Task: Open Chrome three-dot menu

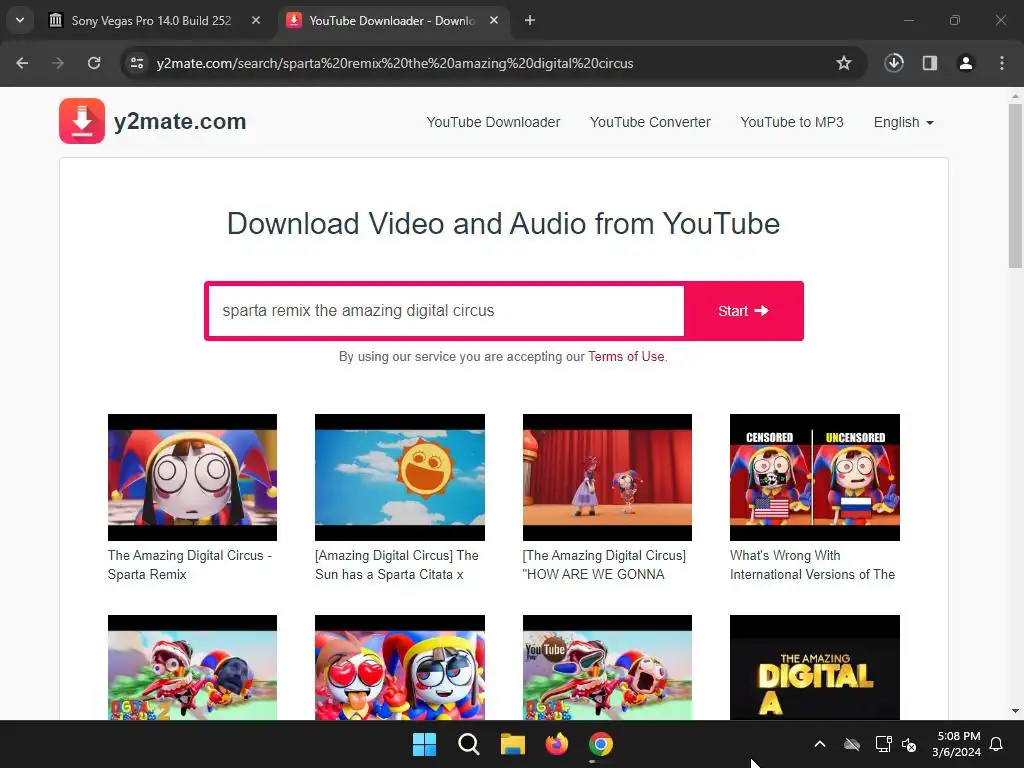Action: [1002, 63]
